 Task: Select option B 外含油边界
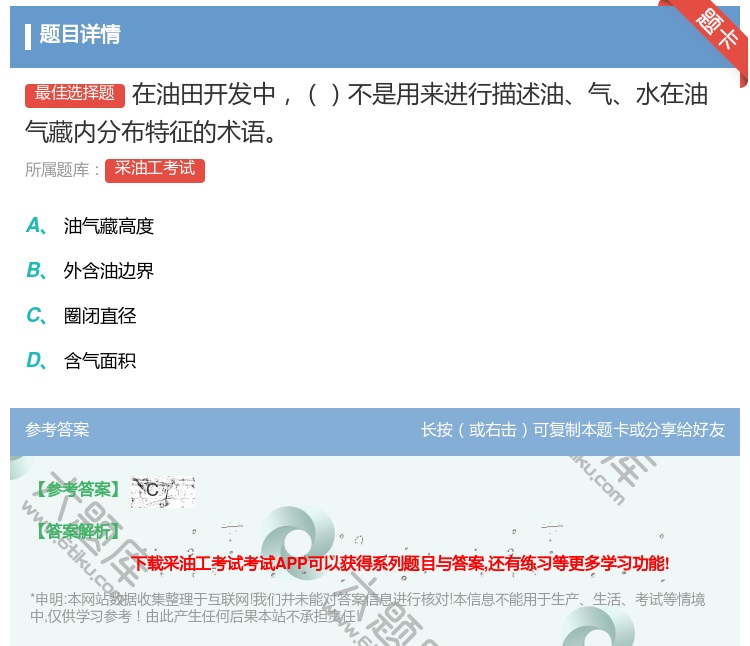[x=90, y=271]
